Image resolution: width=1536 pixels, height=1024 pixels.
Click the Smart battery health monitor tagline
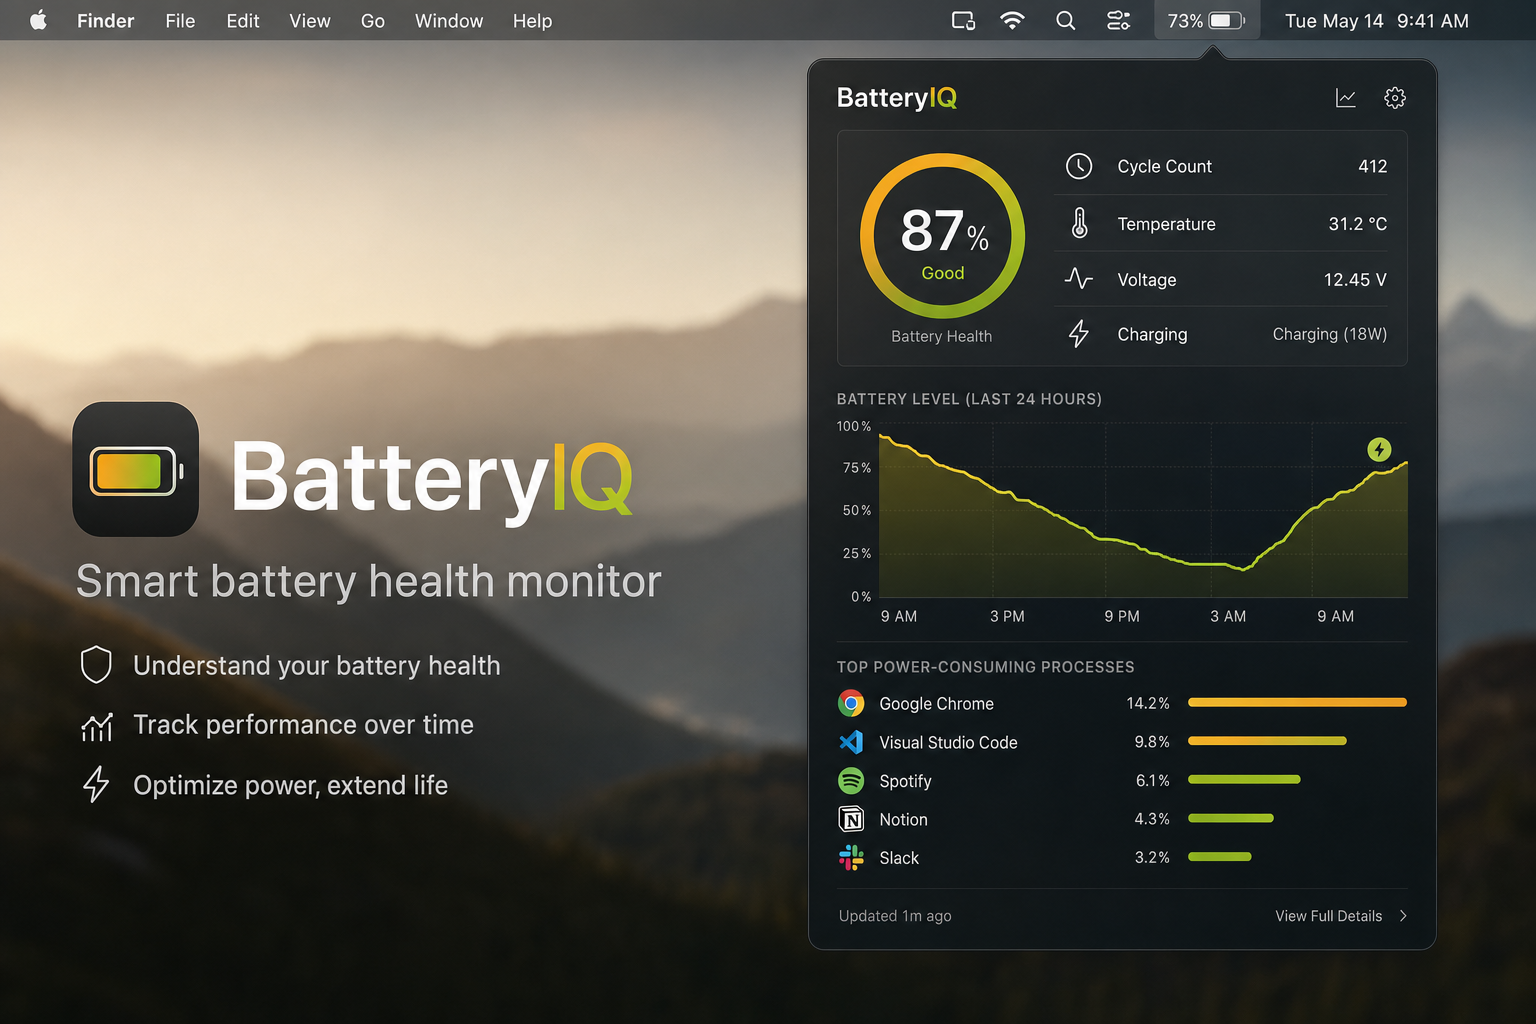(369, 581)
